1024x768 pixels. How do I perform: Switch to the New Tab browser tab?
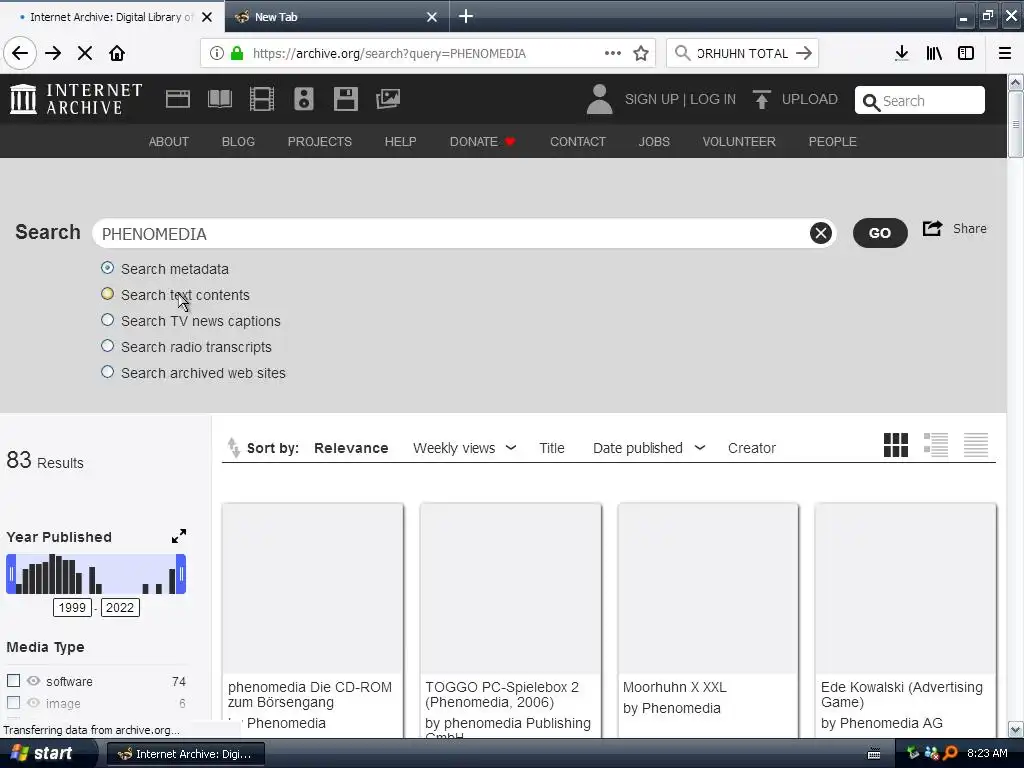pos(336,16)
